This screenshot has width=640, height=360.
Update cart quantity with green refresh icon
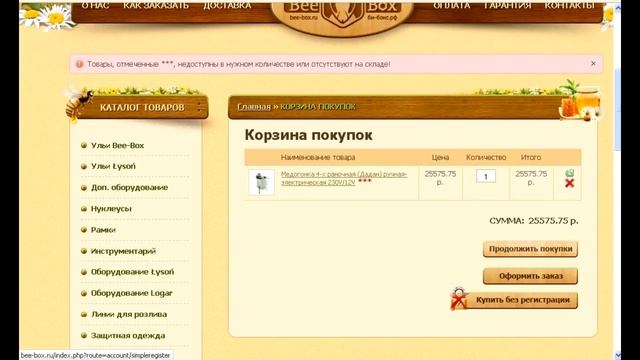(x=569, y=173)
